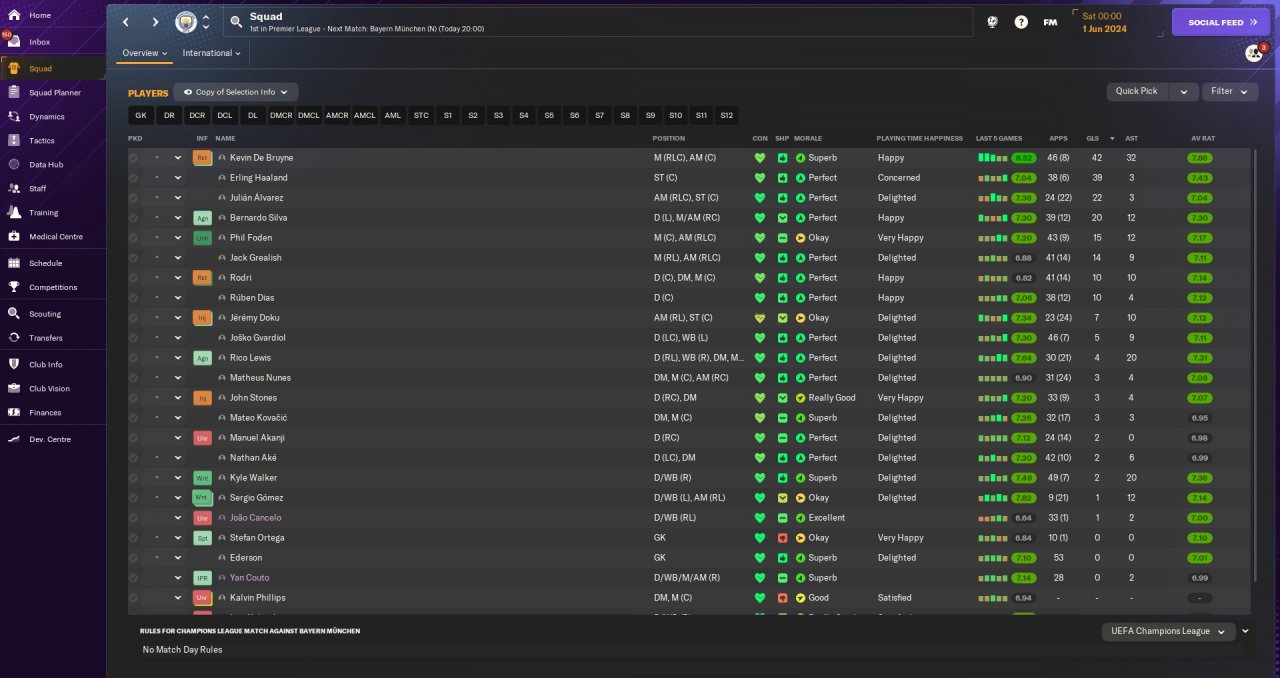Click the Manchester City club badge
Viewport: 1280px width, 678px height.
[186, 22]
